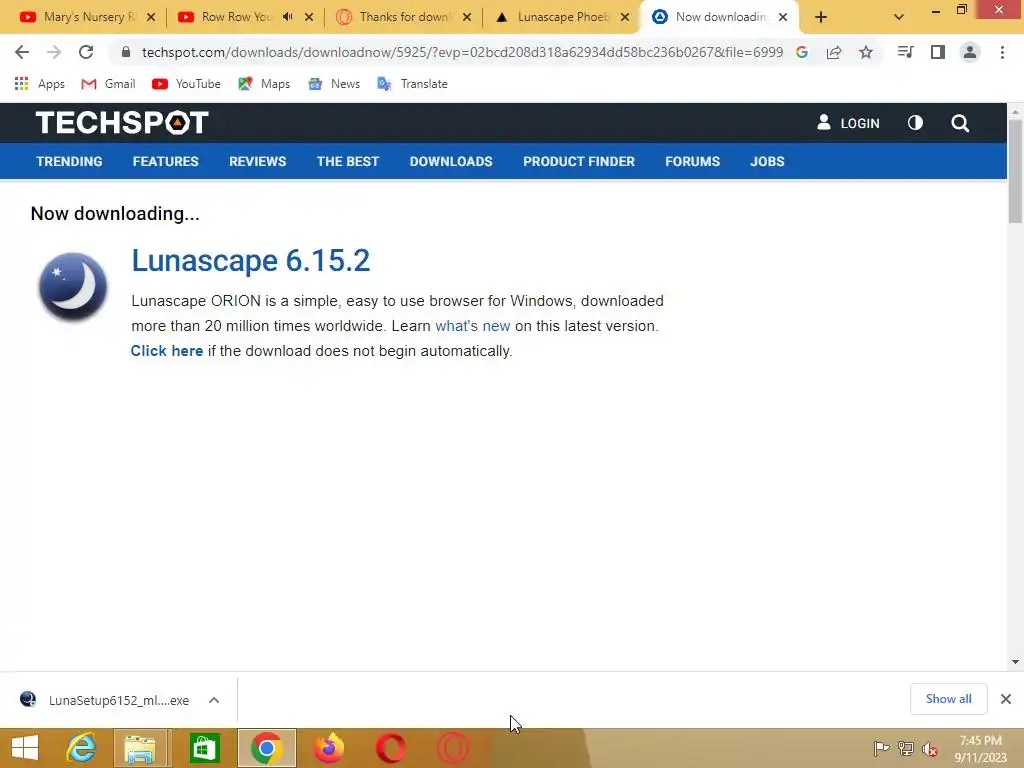Screen dimensions: 1024x768
Task: Launch Firefox from the taskbar
Action: 328,748
